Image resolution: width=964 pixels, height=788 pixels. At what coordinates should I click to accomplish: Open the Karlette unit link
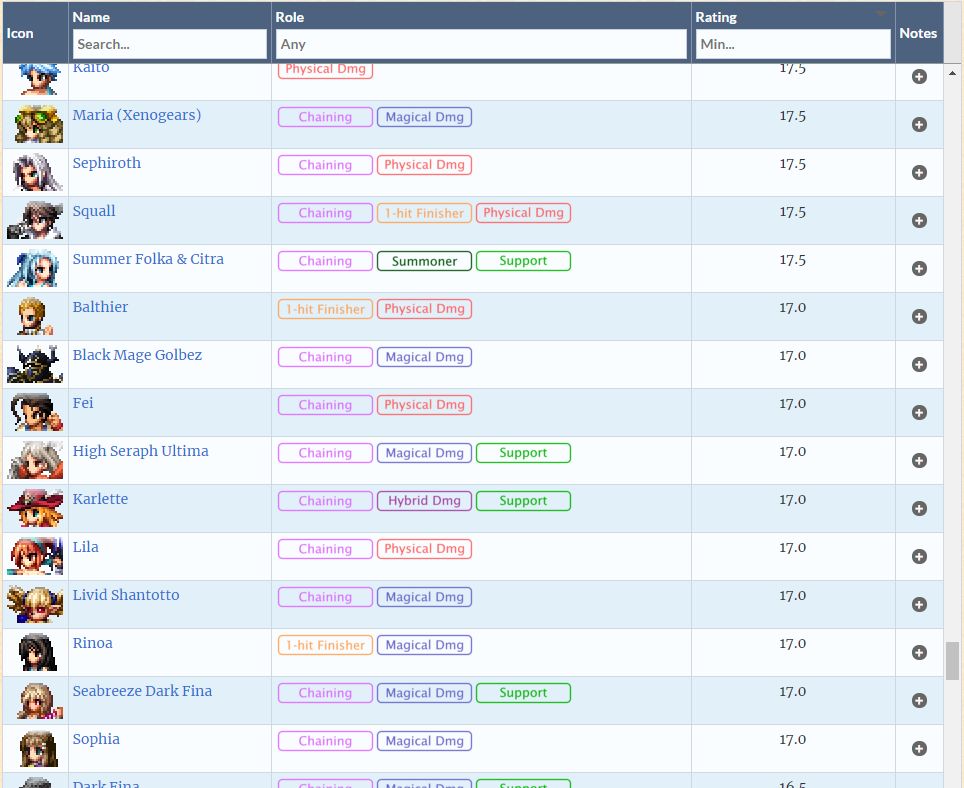[x=100, y=498]
